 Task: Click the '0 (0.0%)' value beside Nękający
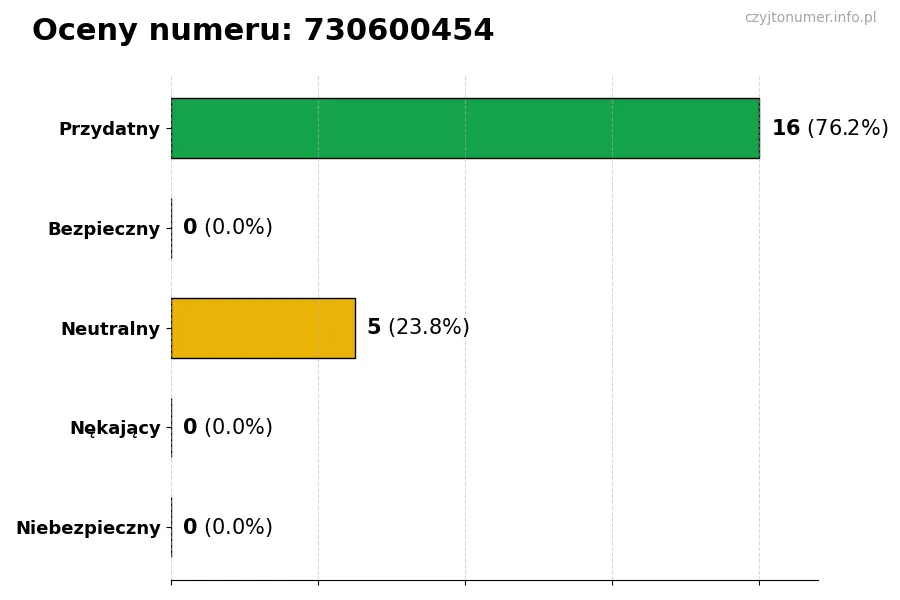pyautogui.click(x=227, y=427)
